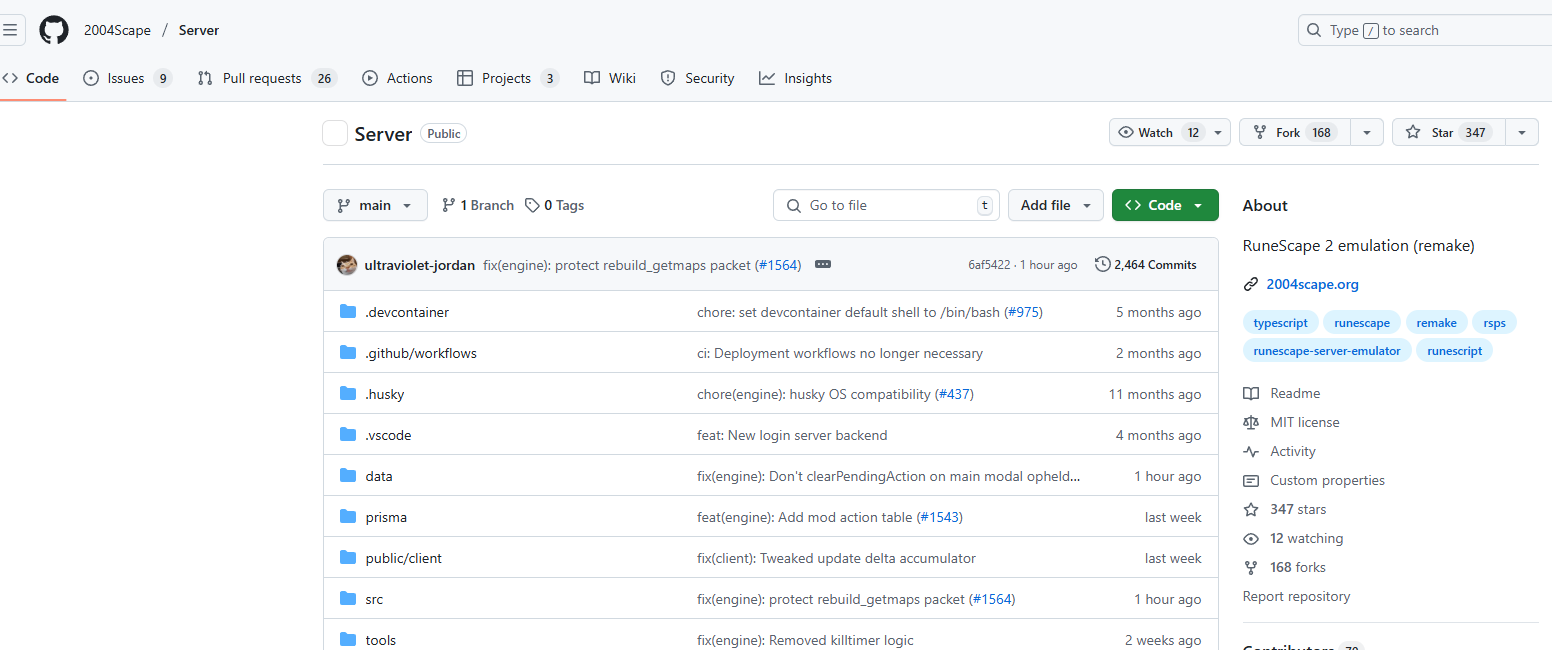Open the Pull requests tab
Image resolution: width=1552 pixels, height=650 pixels.
point(267,78)
